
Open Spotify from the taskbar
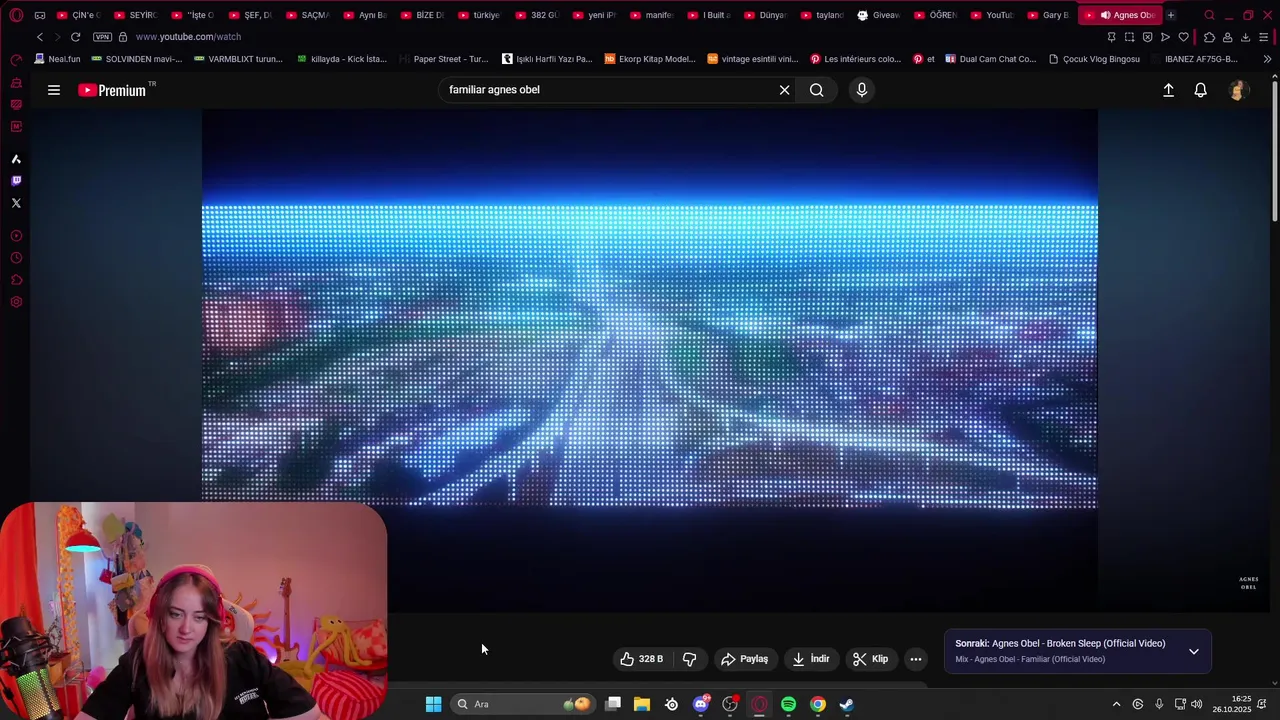tap(788, 704)
